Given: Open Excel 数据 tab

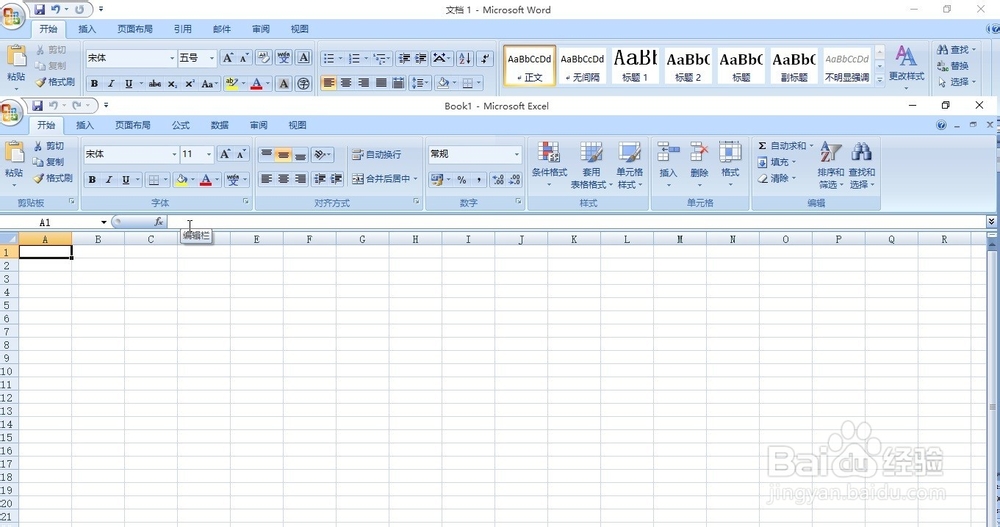Looking at the screenshot, I should tap(219, 125).
